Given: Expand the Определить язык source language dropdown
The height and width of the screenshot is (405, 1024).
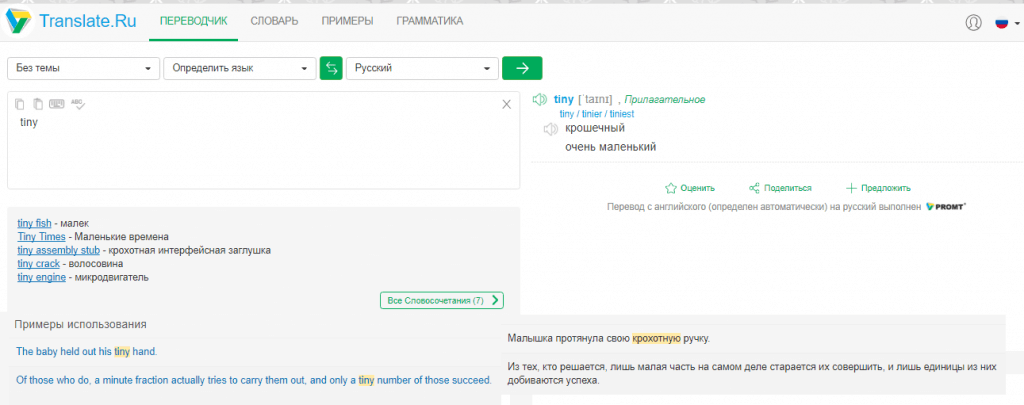Looking at the screenshot, I should pyautogui.click(x=239, y=68).
